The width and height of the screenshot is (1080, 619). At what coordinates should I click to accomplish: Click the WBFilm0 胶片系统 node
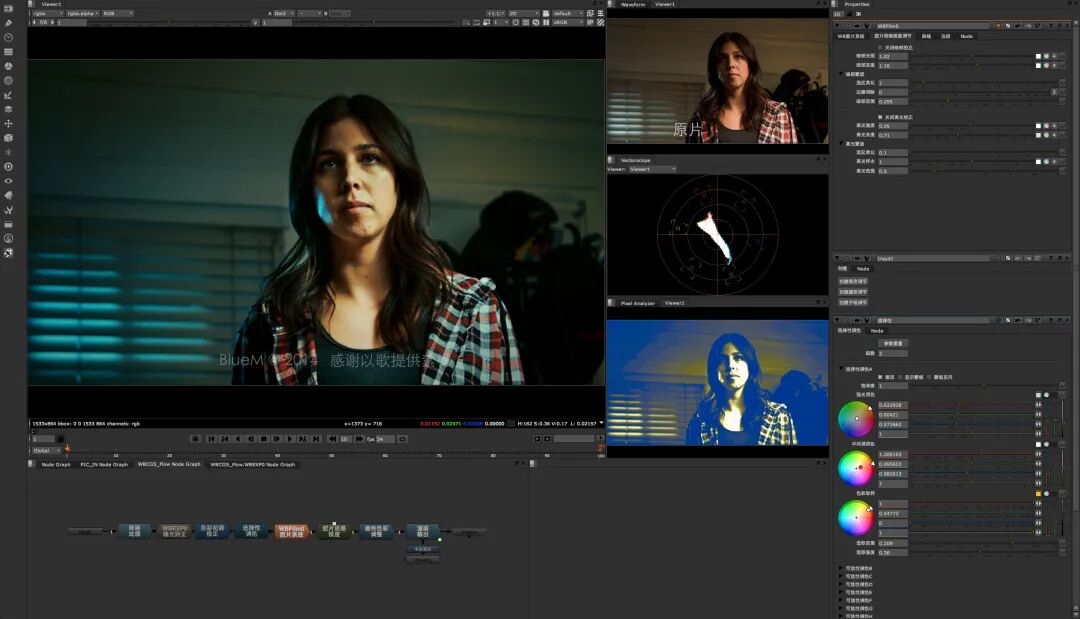point(292,531)
